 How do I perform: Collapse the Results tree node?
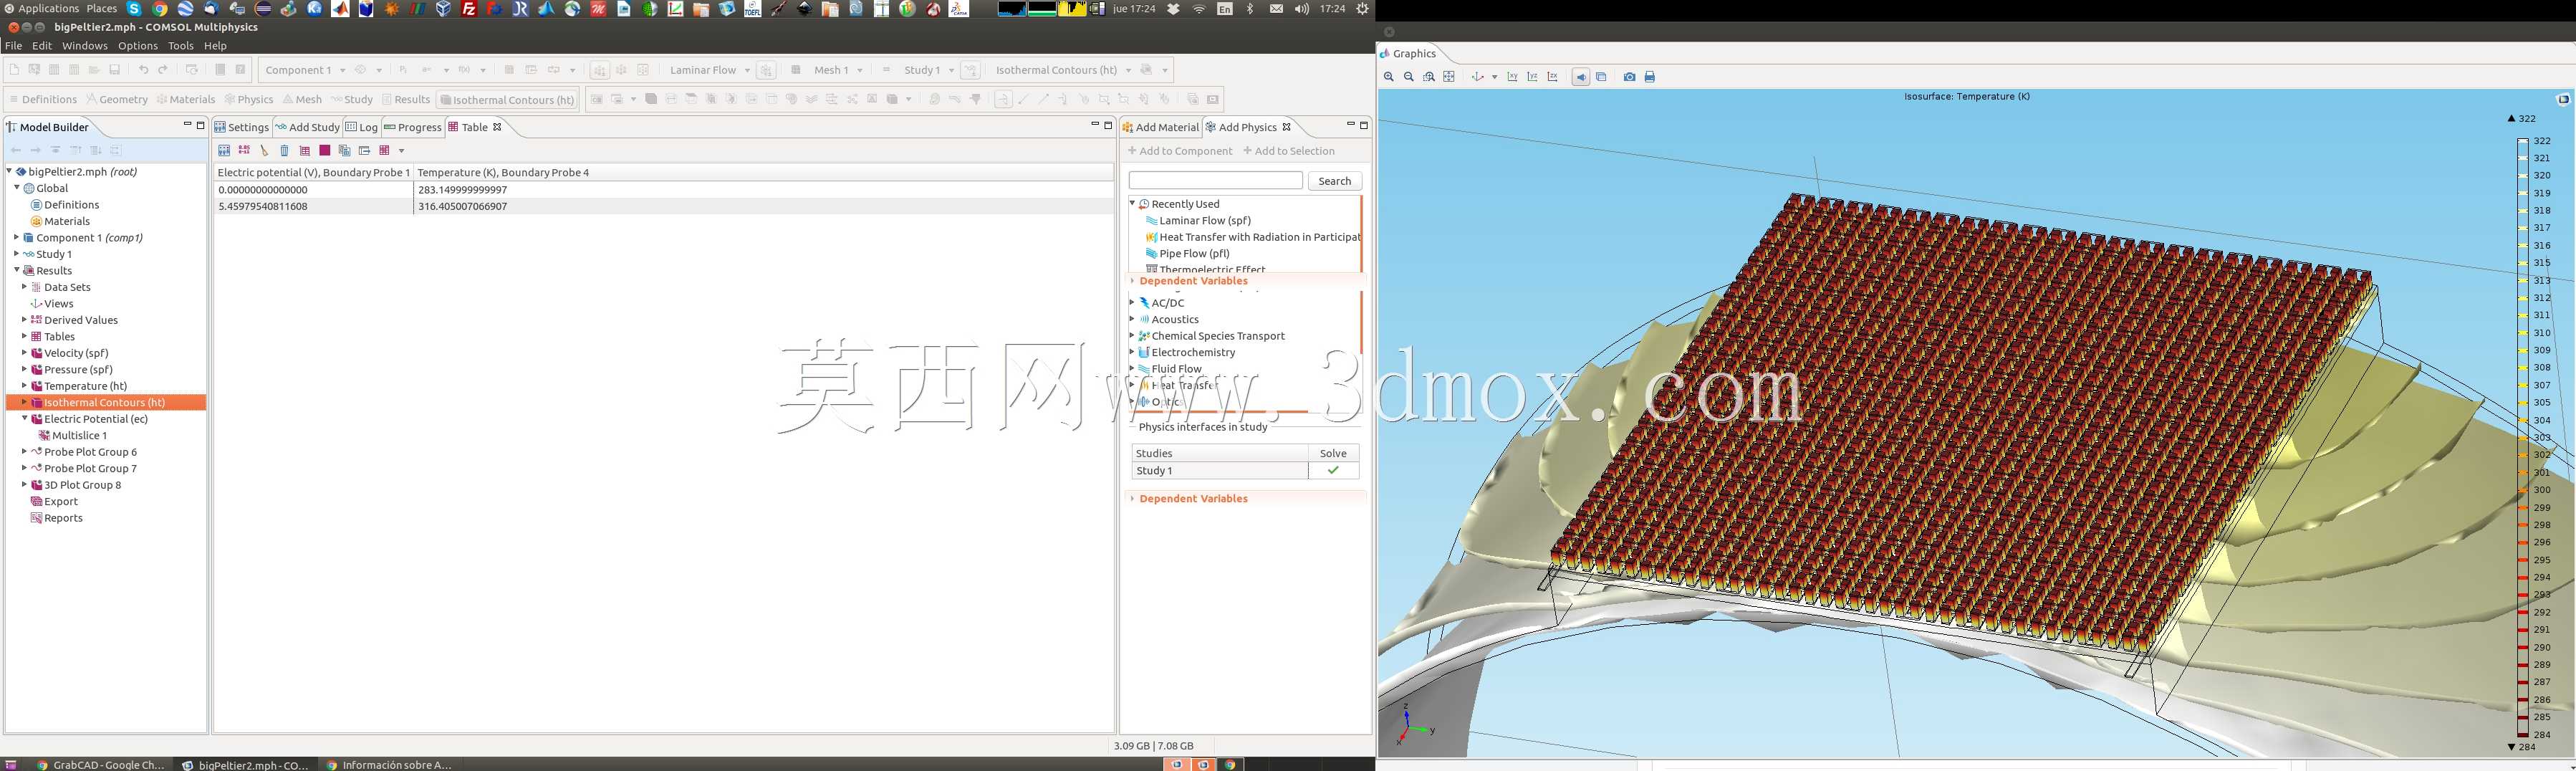tap(16, 271)
